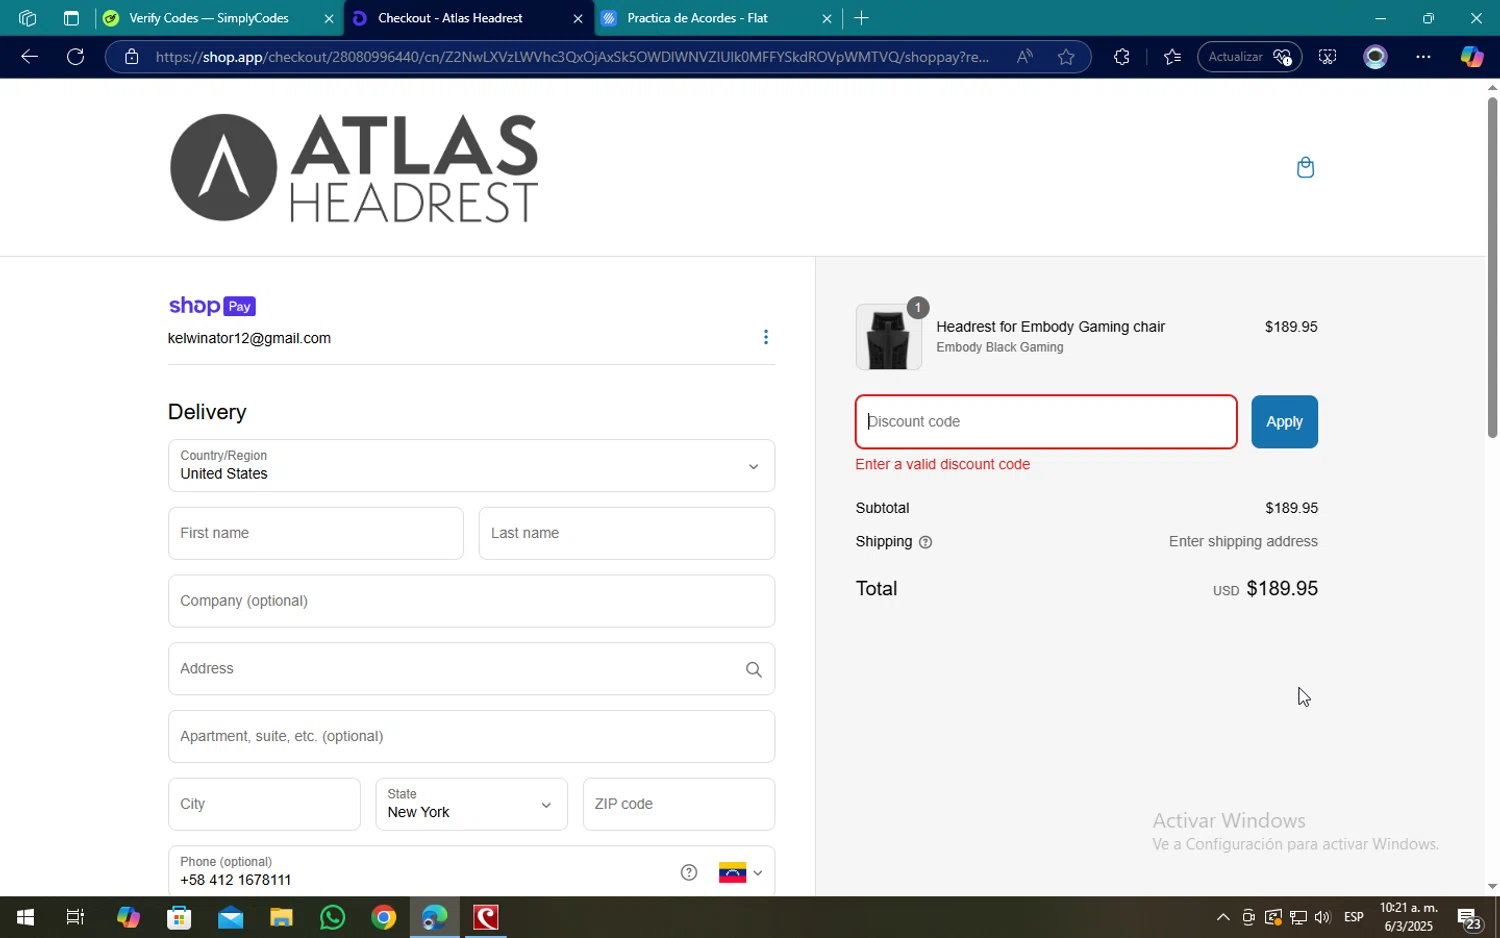Image resolution: width=1500 pixels, height=938 pixels.
Task: Open the shopping bag cart icon
Action: pos(1305,167)
